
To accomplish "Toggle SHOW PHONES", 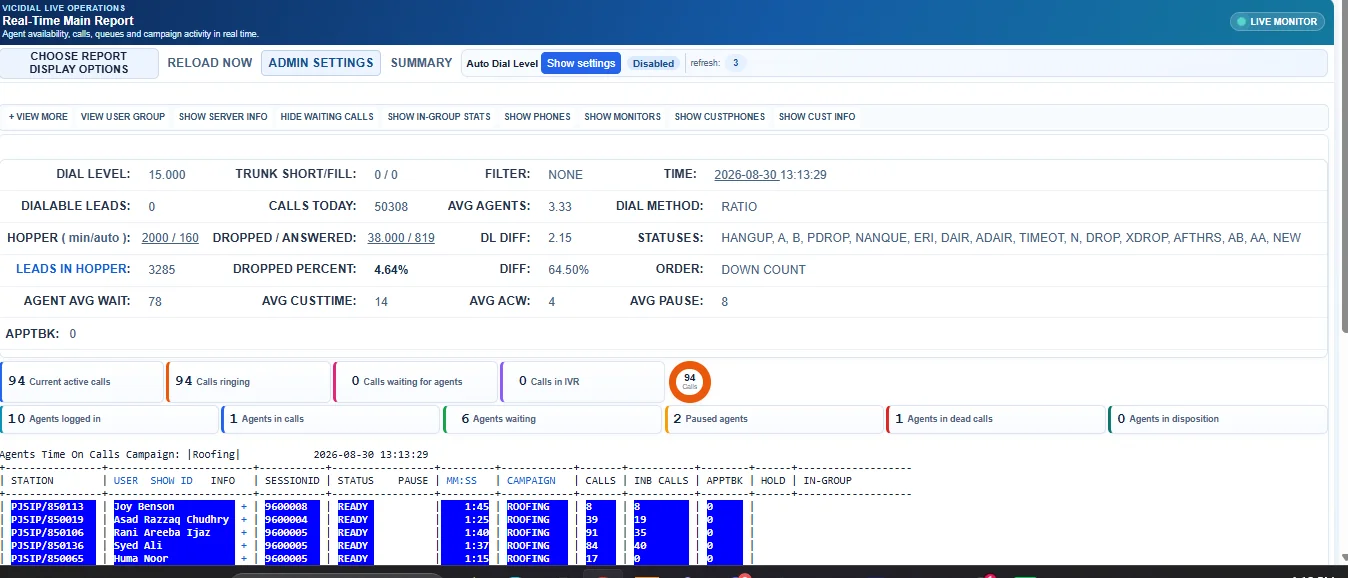I will tap(537, 117).
